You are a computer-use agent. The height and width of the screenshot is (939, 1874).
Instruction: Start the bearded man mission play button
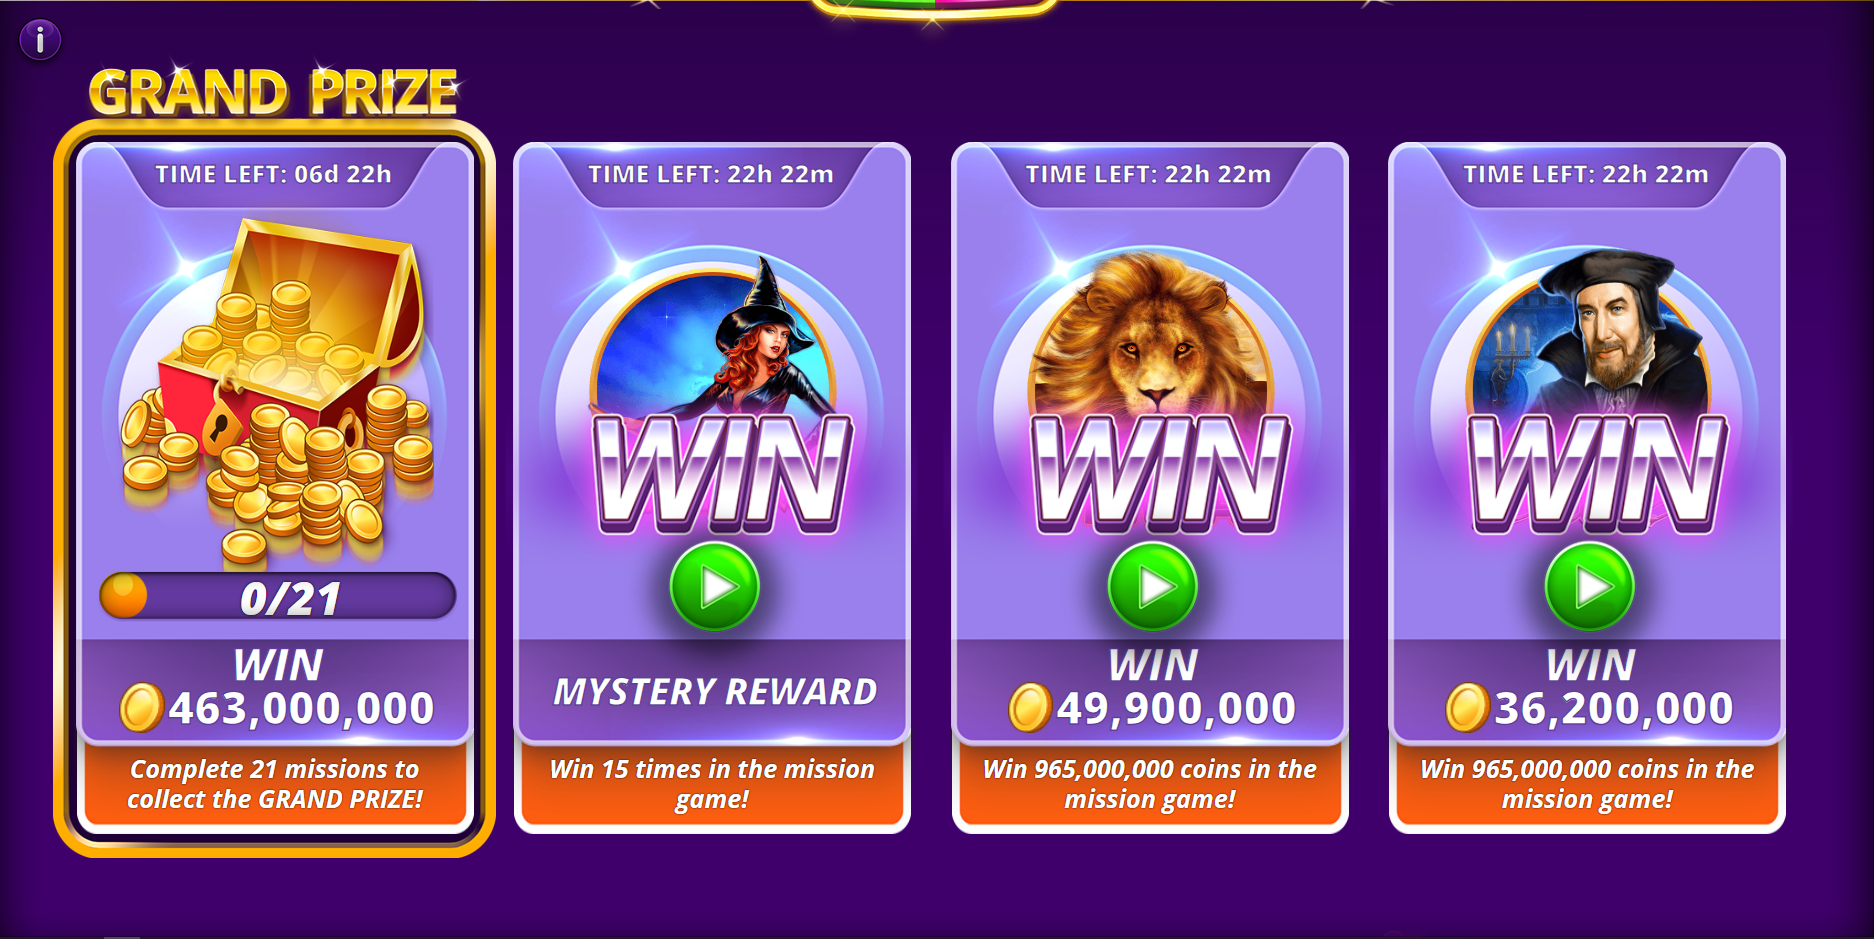click(1589, 587)
